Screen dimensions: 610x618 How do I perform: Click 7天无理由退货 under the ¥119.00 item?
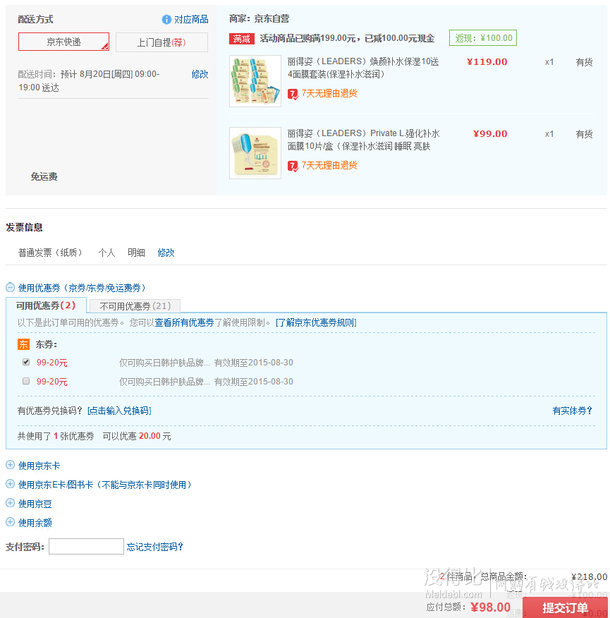329,93
